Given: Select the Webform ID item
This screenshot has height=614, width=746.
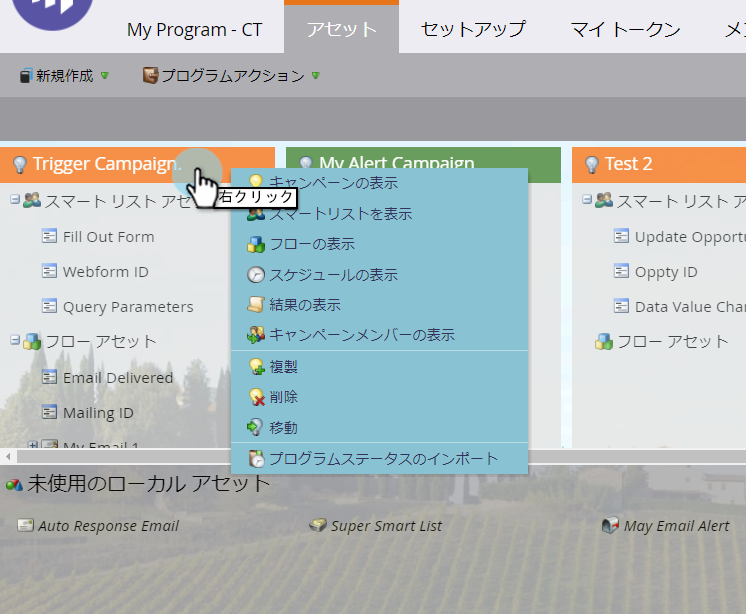Looking at the screenshot, I should pos(106,272).
